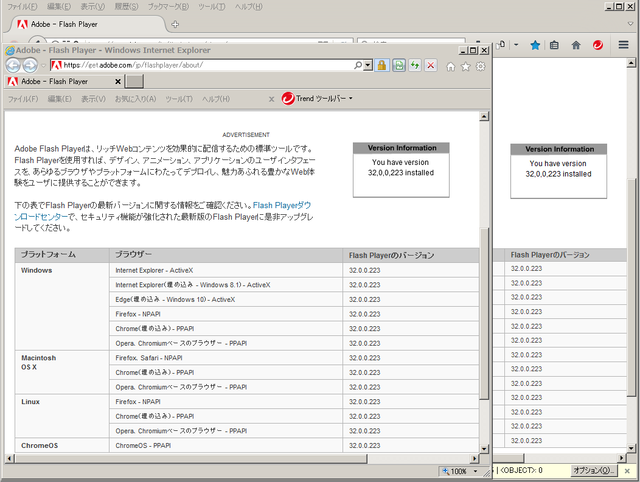Image resolution: width=640 pixels, height=482 pixels.
Task: Click the Trend Micro icon in Firefox toolbar
Action: pos(598,45)
